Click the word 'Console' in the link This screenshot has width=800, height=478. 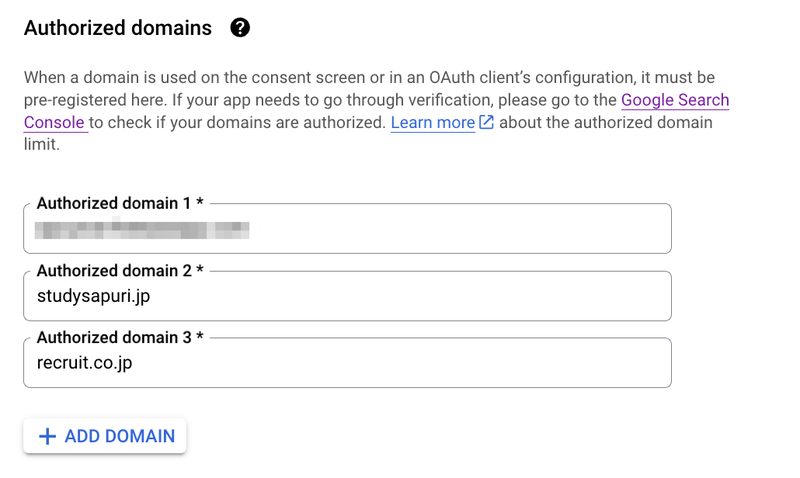click(54, 122)
